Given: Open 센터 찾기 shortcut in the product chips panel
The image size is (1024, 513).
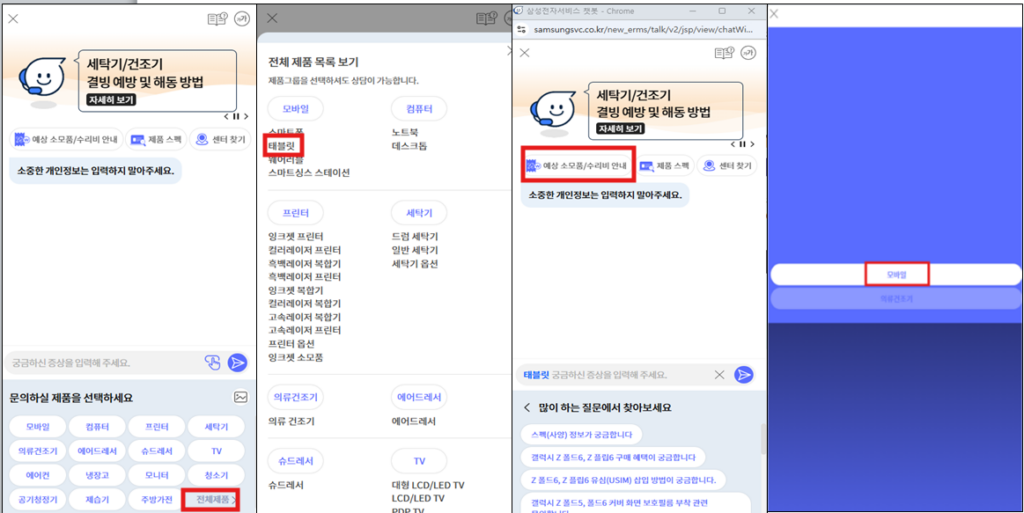Looking at the screenshot, I should [x=220, y=139].
